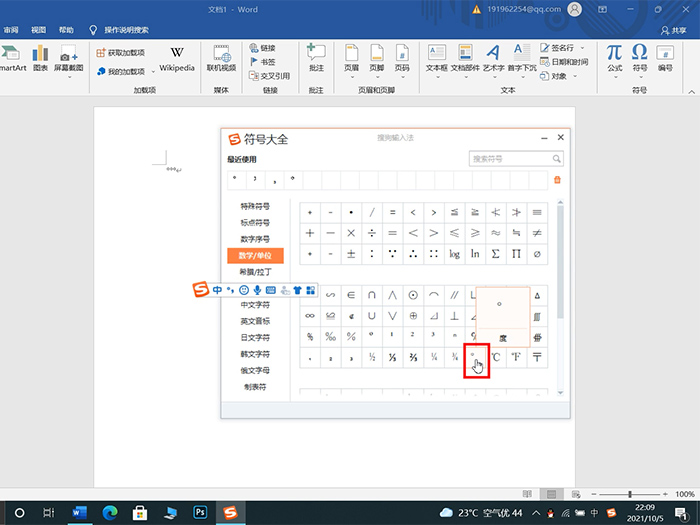700x525 pixels.
Task: Select the 希腊/拉丁 category
Action: (x=255, y=271)
